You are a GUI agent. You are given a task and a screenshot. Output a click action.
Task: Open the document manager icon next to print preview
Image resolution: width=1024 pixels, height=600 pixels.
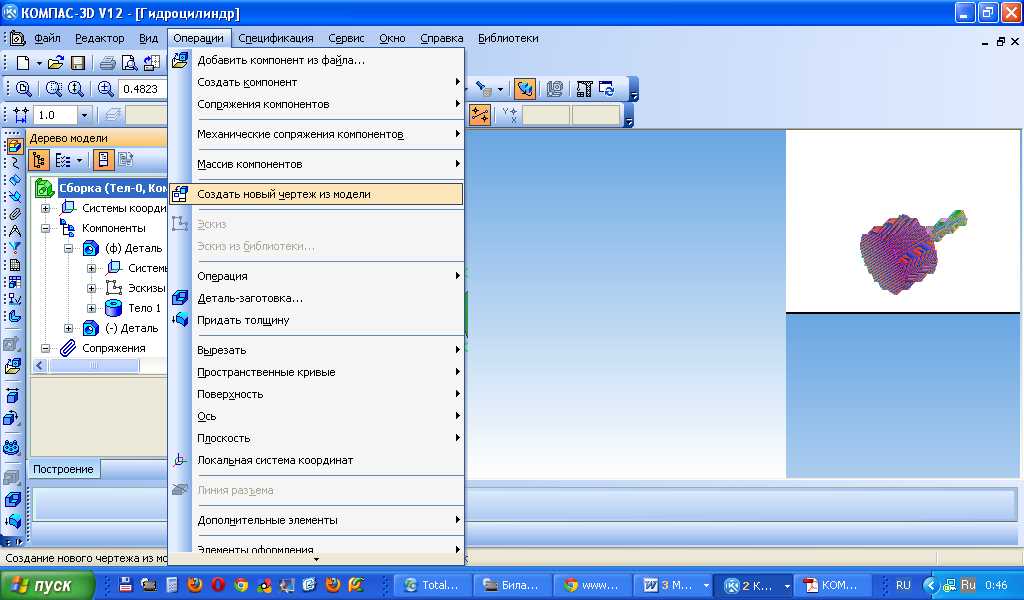tap(152, 63)
